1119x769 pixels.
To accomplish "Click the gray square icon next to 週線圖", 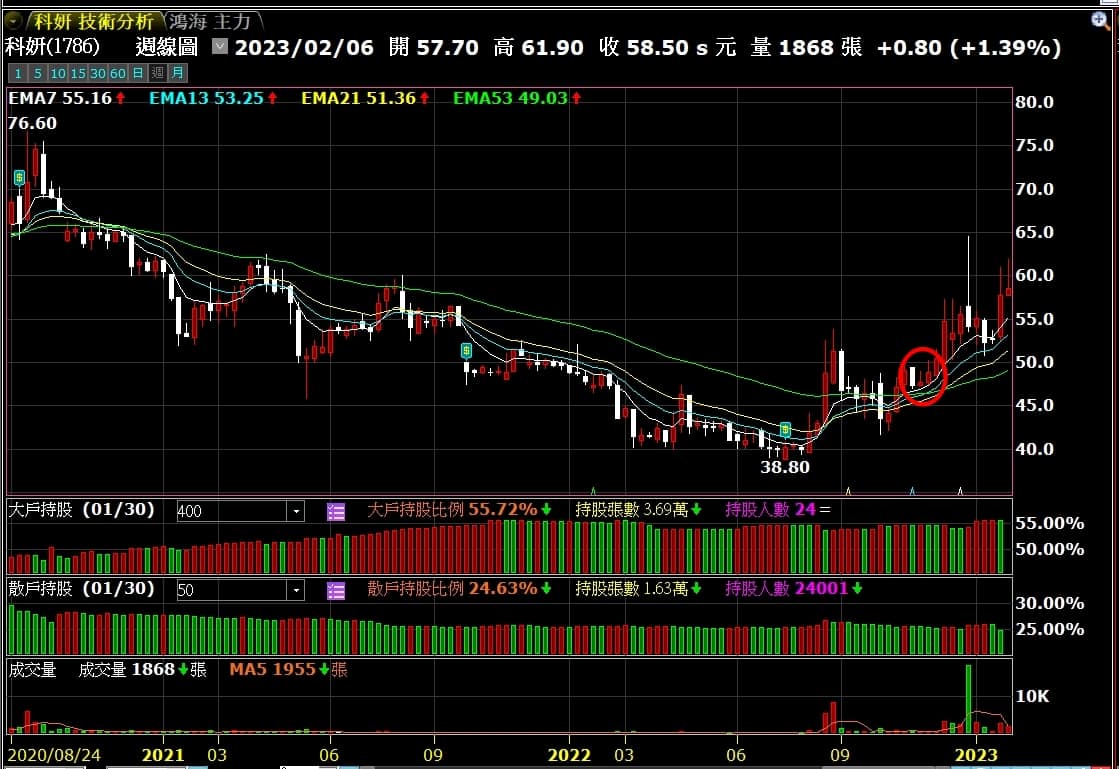I will point(220,46).
